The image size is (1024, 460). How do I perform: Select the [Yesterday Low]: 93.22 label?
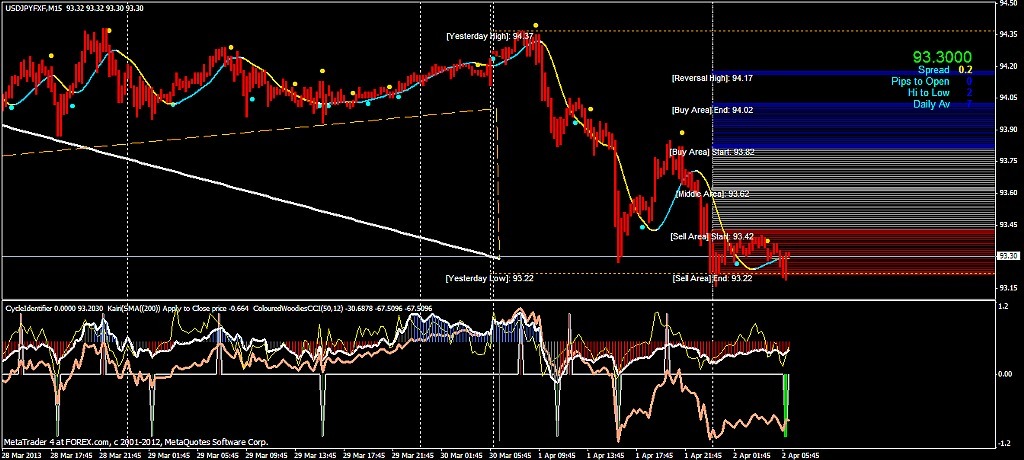(x=490, y=278)
